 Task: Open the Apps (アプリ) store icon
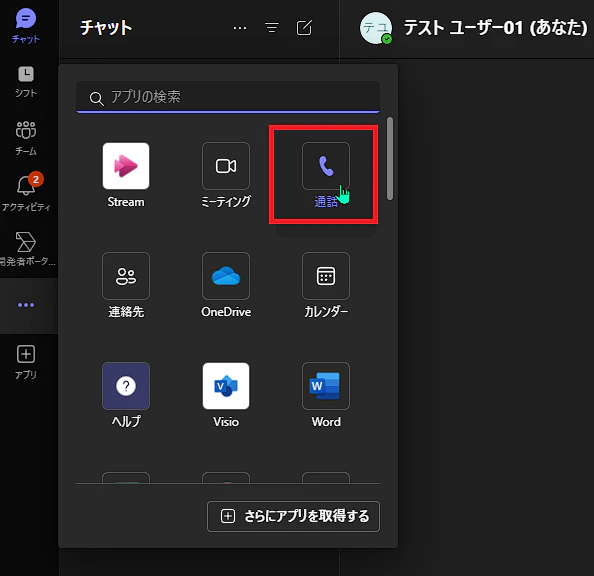coord(26,362)
